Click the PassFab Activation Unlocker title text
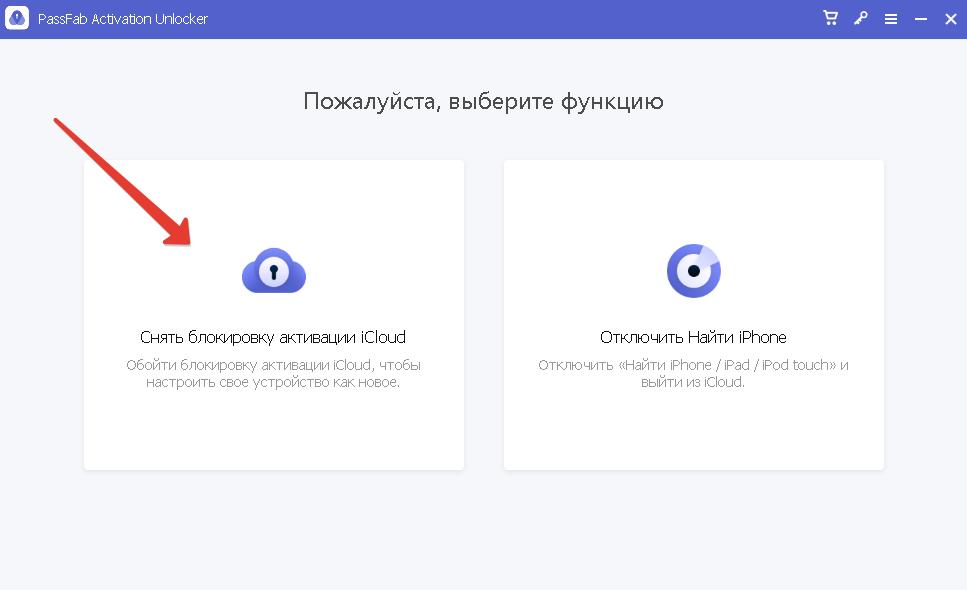The image size is (967, 590). [123, 19]
